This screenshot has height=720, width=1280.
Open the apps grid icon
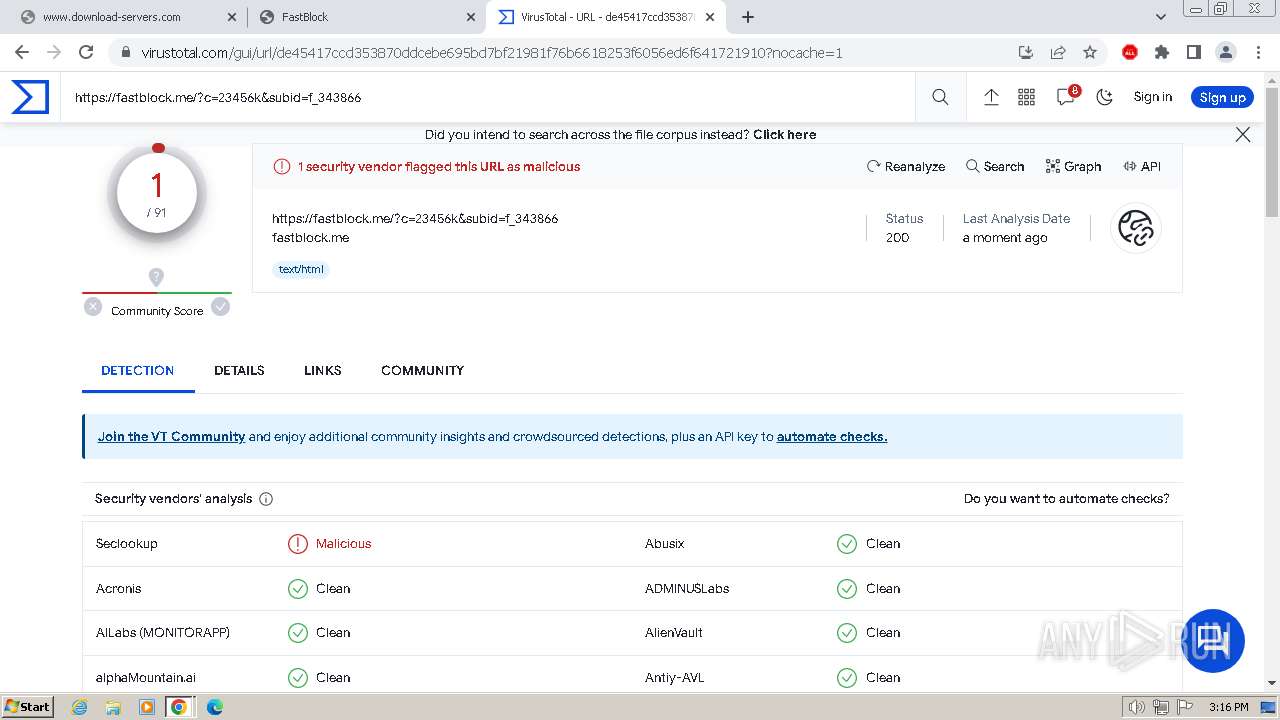click(x=1027, y=97)
